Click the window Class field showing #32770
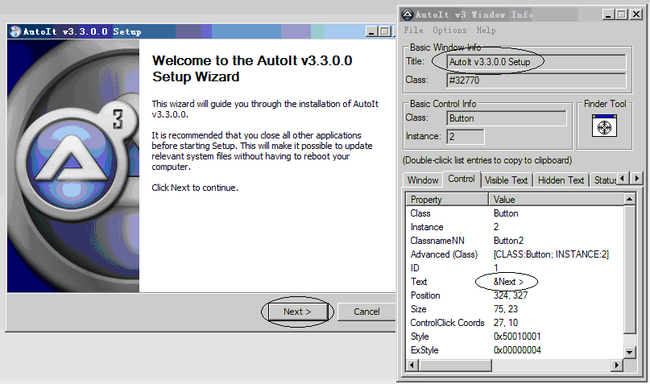 536,80
